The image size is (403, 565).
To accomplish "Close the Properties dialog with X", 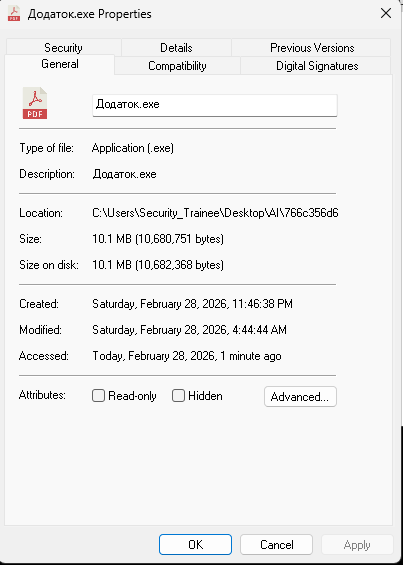I will pos(386,14).
